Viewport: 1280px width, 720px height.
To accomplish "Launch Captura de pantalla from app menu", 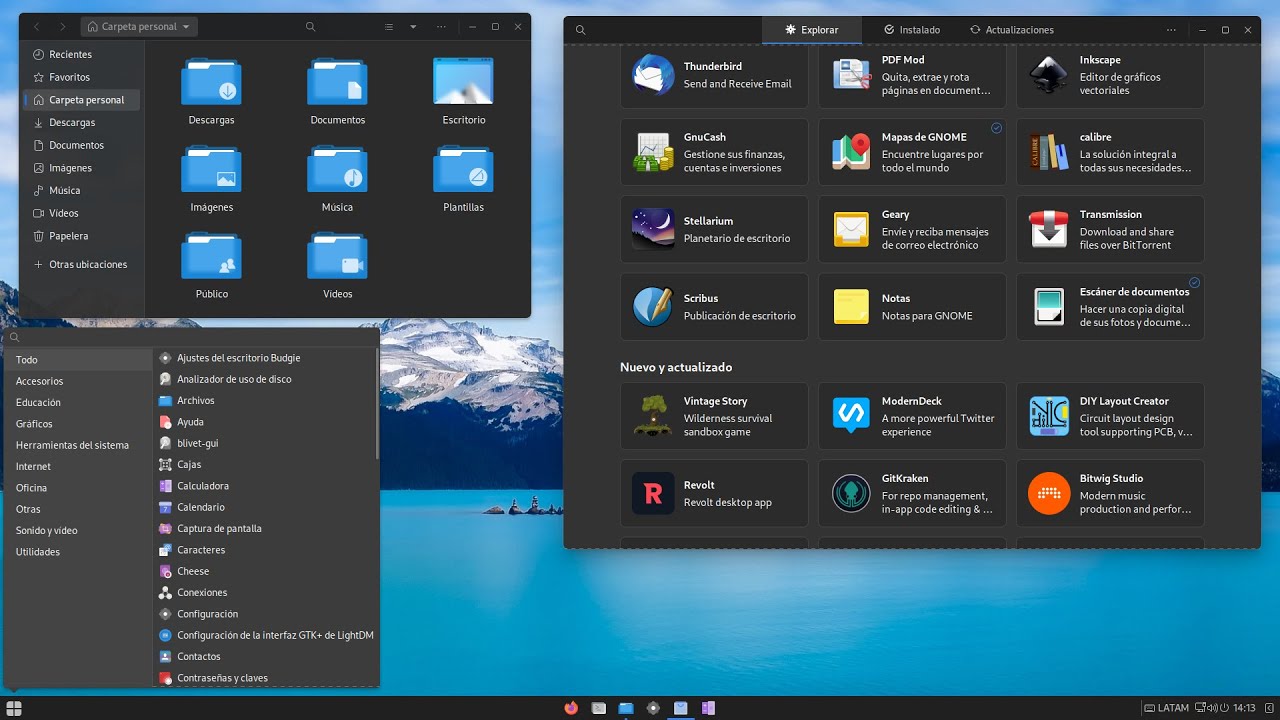I will (265, 528).
